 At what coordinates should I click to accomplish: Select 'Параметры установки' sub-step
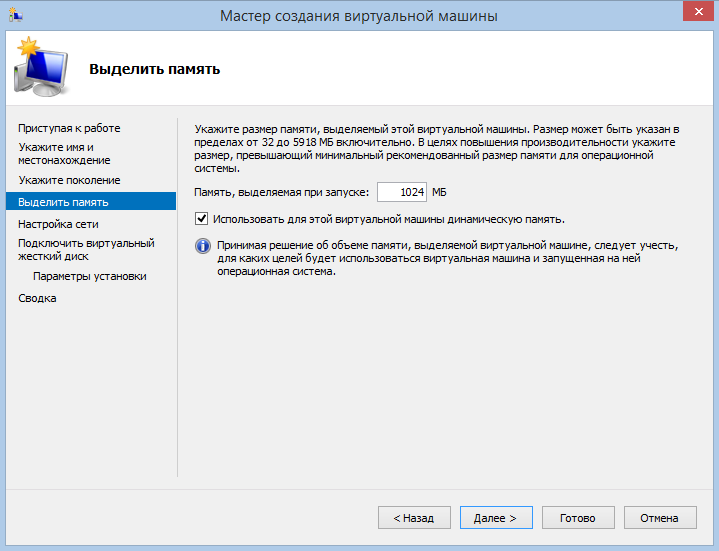click(89, 276)
